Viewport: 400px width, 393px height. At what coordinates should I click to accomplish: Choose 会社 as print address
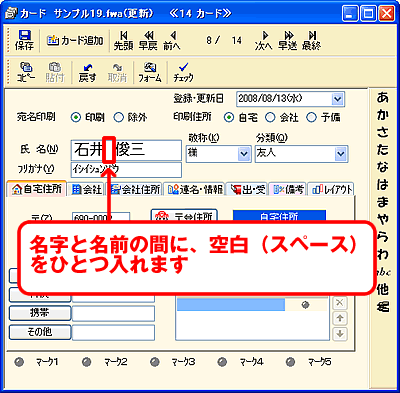[x=270, y=117]
